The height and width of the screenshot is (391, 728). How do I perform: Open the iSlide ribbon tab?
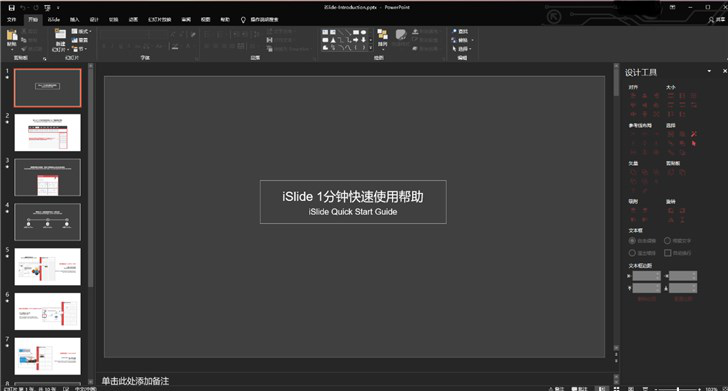pos(54,20)
